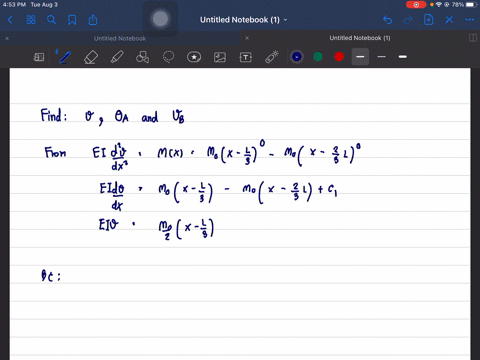Redo the last action
The image size is (480, 360).
coord(408,20)
